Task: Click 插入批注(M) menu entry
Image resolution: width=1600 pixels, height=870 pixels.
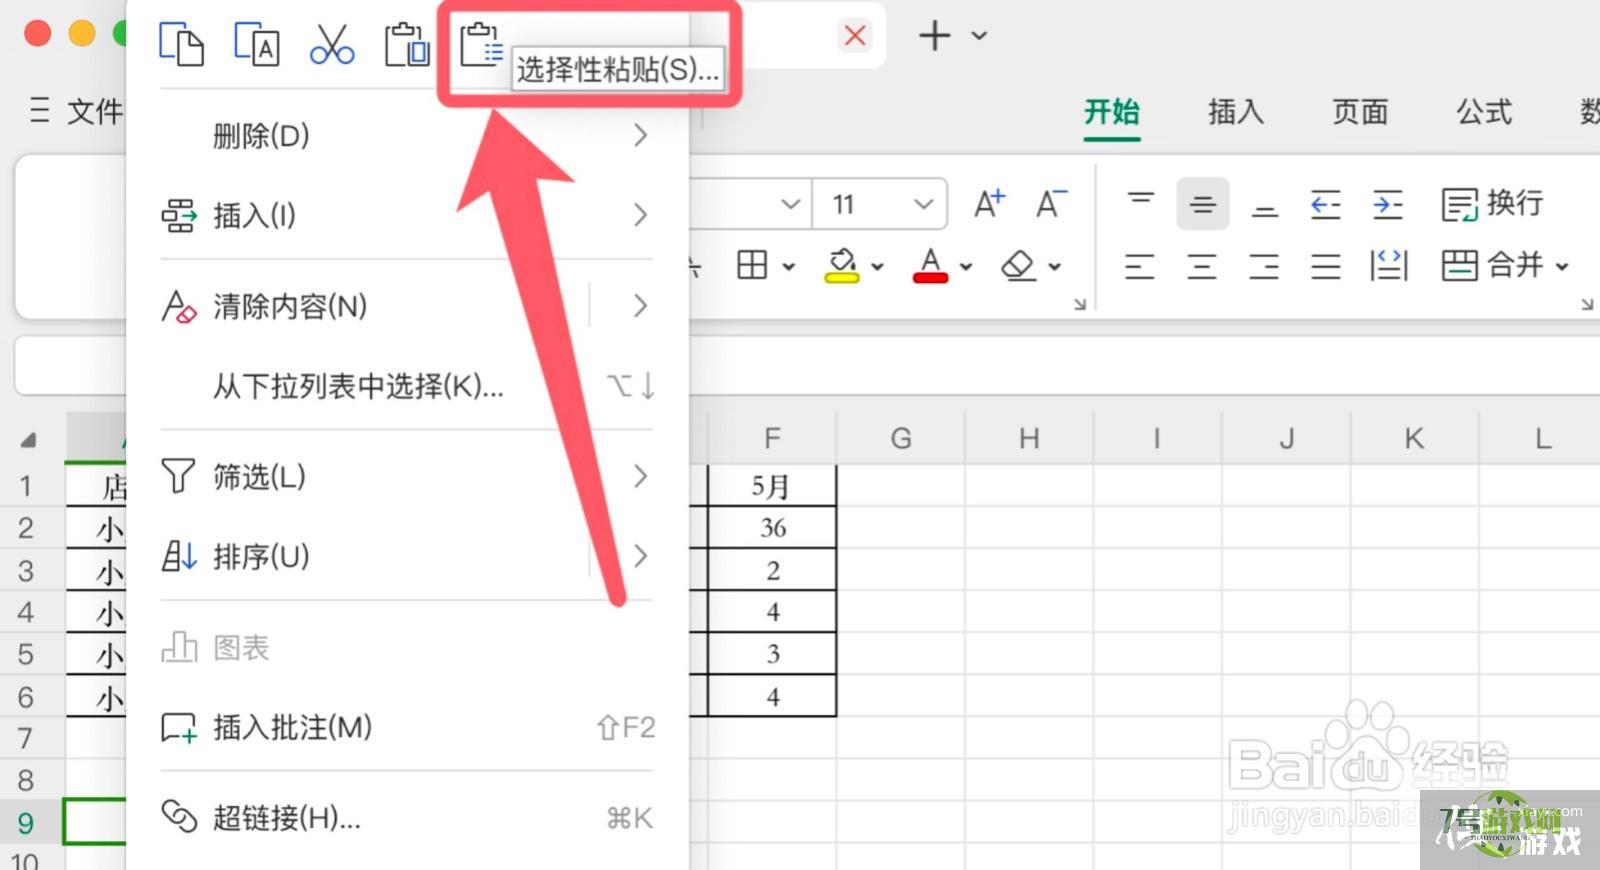Action: [x=407, y=727]
